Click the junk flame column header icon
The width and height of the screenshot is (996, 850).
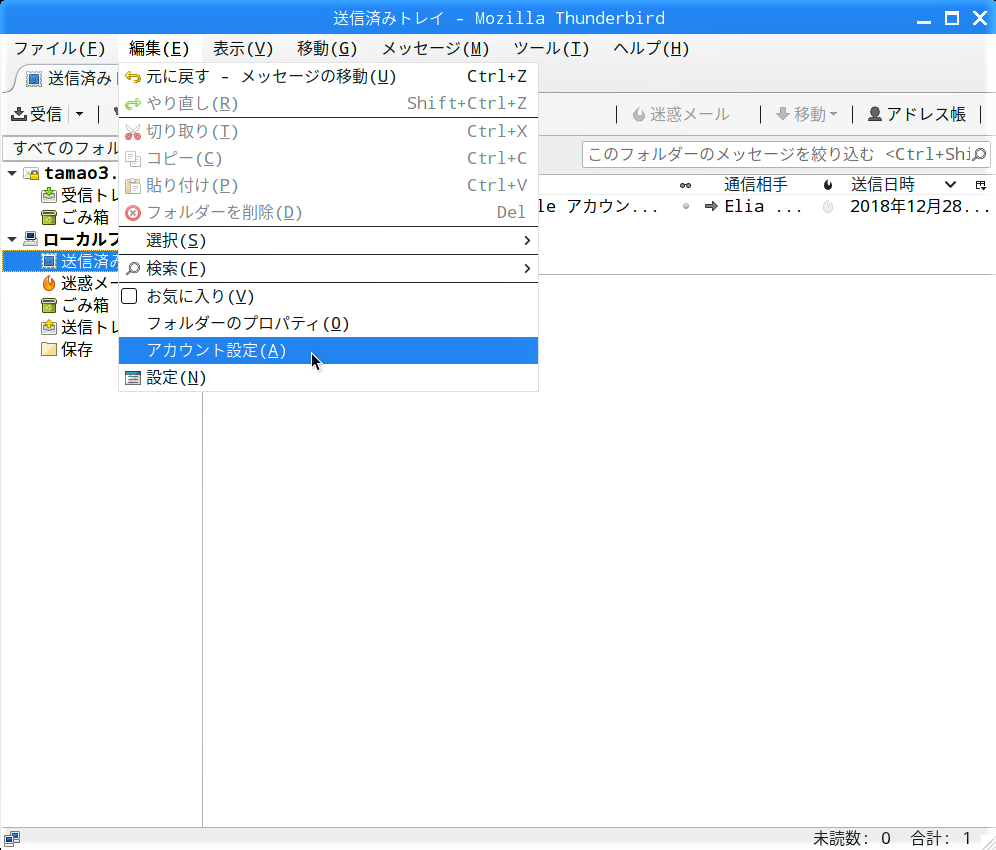pos(828,186)
